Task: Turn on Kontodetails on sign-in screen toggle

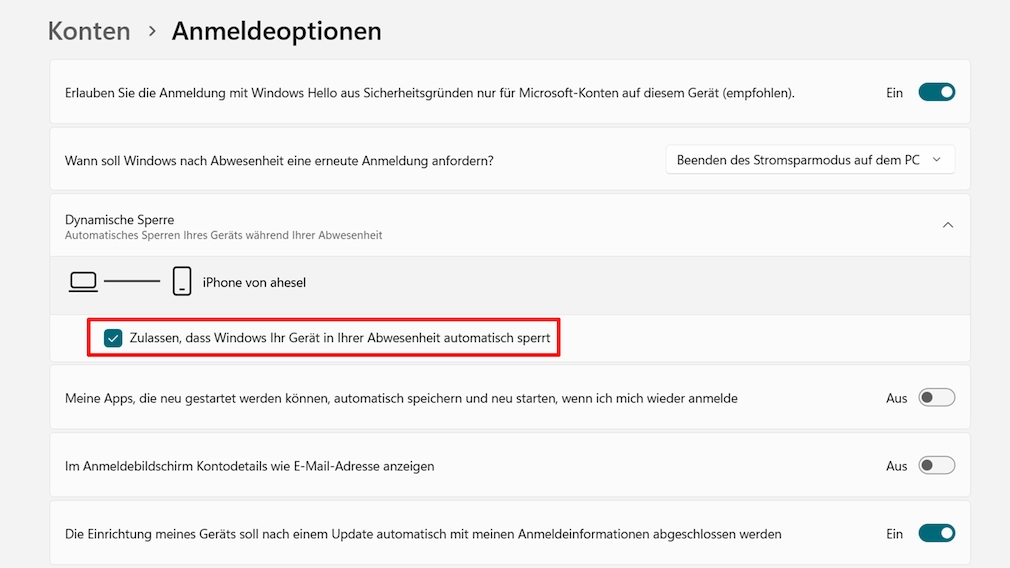Action: tap(937, 465)
